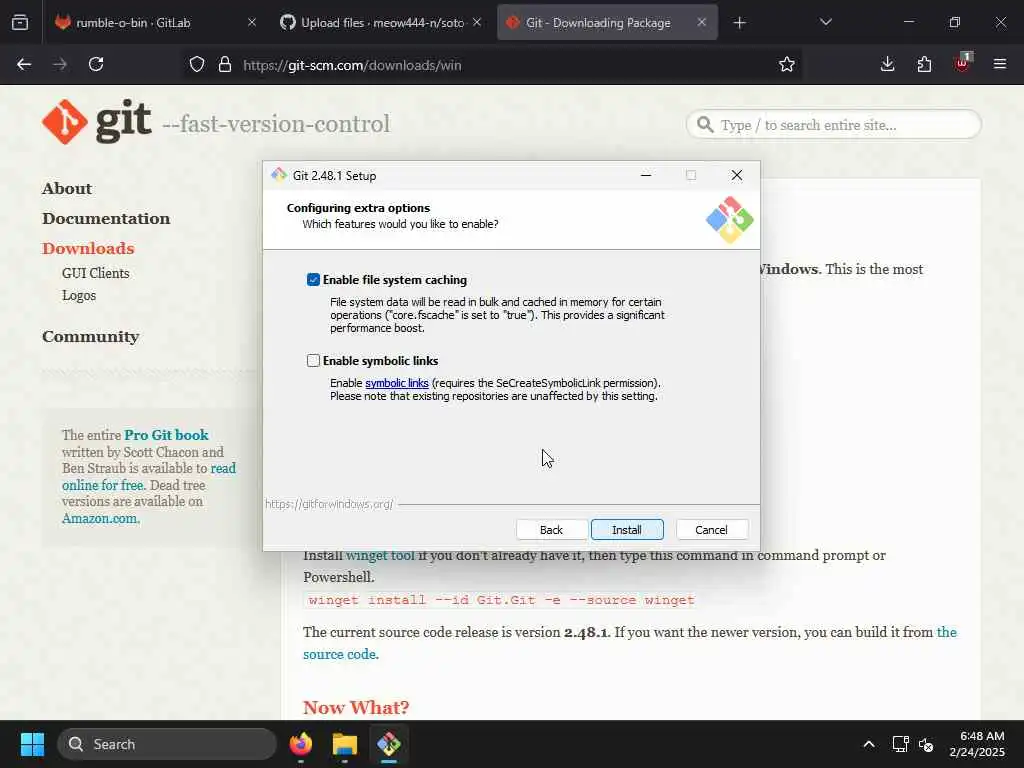Viewport: 1024px width, 768px height.
Task: Click the muted volume tray icon
Action: click(926, 744)
